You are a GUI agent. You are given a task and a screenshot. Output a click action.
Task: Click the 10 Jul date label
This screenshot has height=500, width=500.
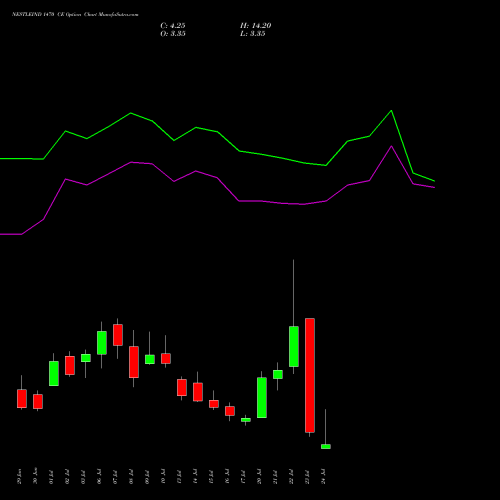point(164,477)
